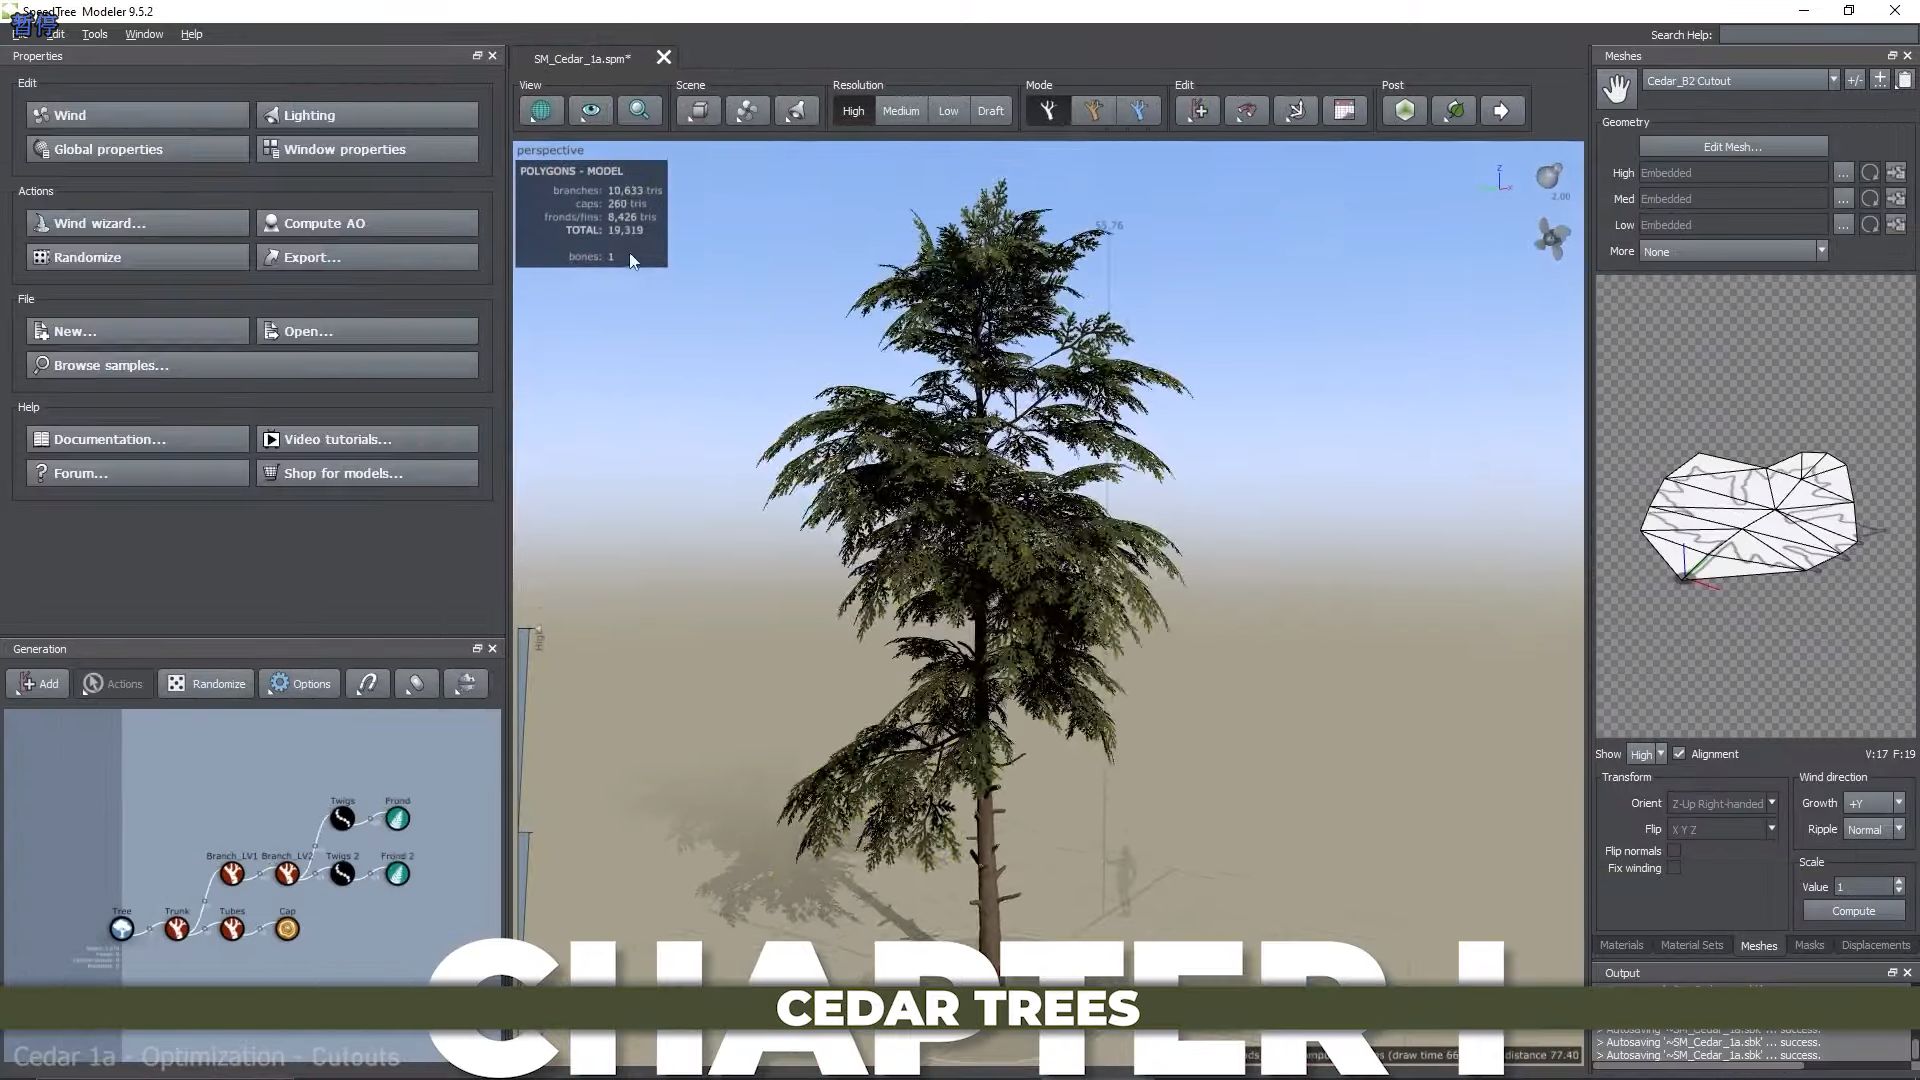Viewport: 1920px width, 1080px height.
Task: Toggle the Flip normals checkbox
Action: coord(1674,851)
